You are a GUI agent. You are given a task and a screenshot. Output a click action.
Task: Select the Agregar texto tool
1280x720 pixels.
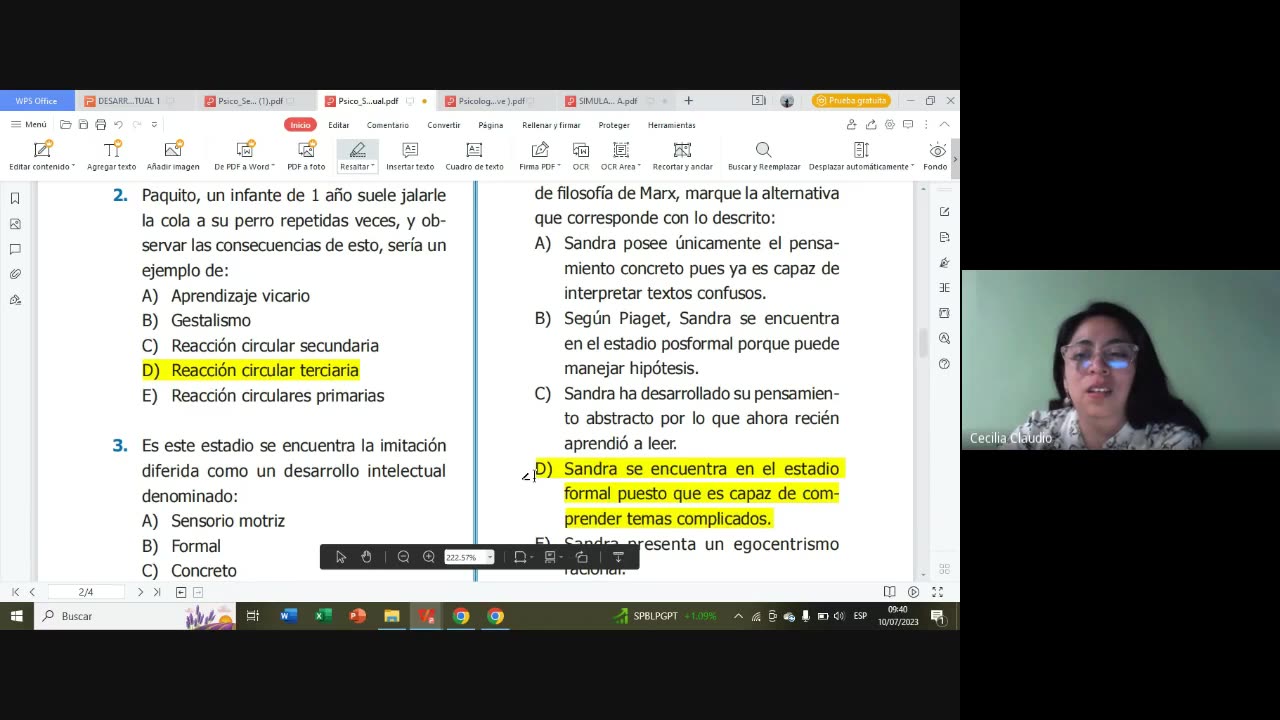111,156
